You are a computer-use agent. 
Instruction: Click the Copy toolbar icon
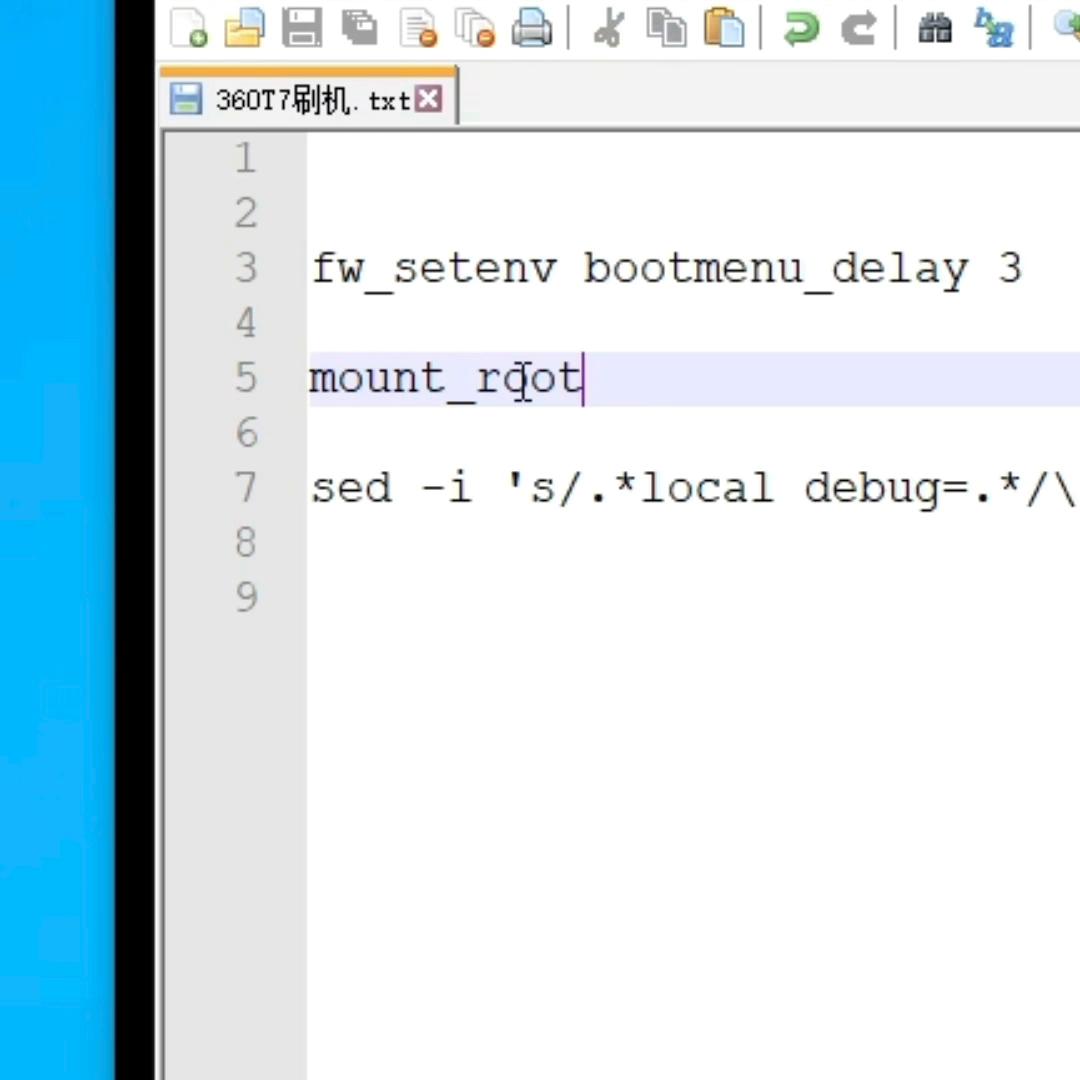coord(666,28)
